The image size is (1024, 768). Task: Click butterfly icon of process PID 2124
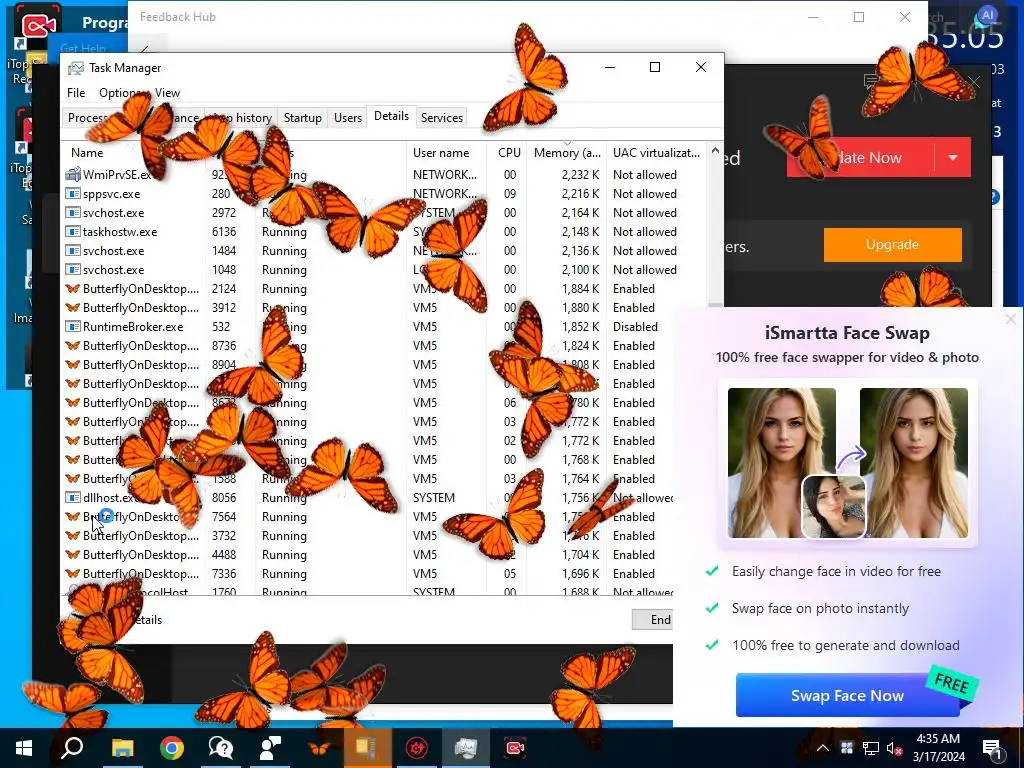coord(72,289)
